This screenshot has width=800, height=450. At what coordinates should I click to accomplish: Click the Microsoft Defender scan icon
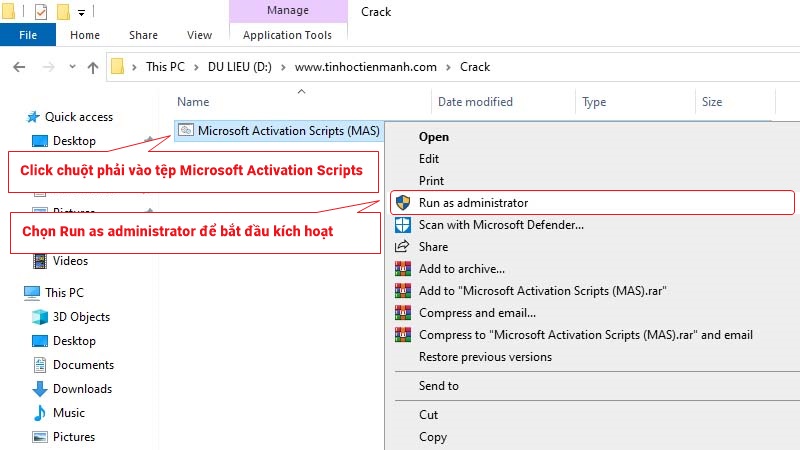[403, 225]
